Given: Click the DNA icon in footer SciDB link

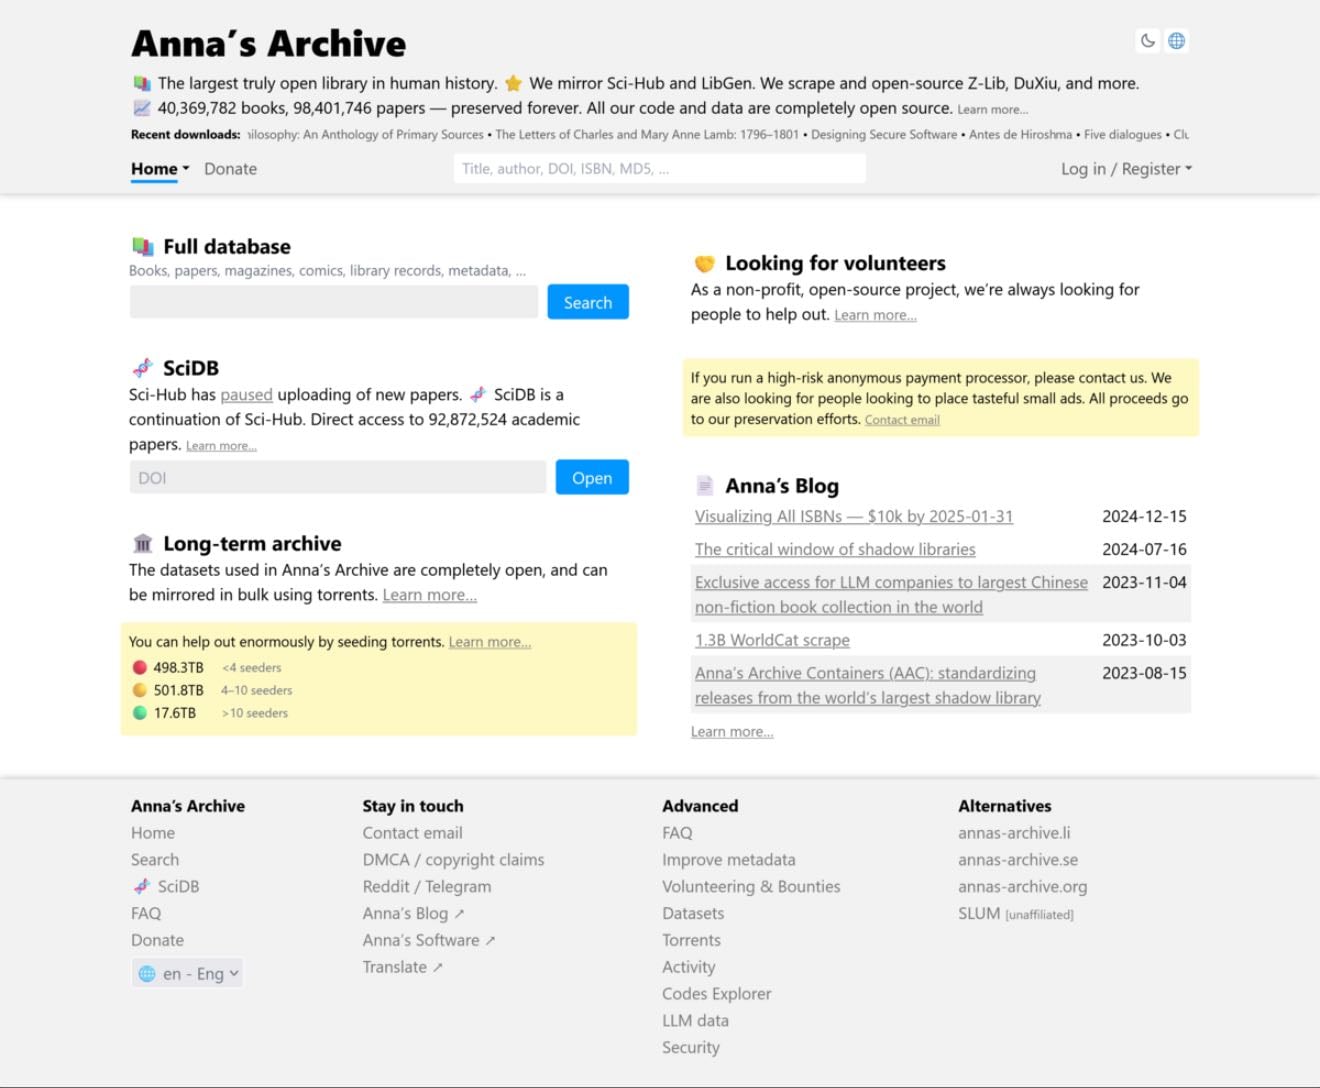Looking at the screenshot, I should pos(142,887).
